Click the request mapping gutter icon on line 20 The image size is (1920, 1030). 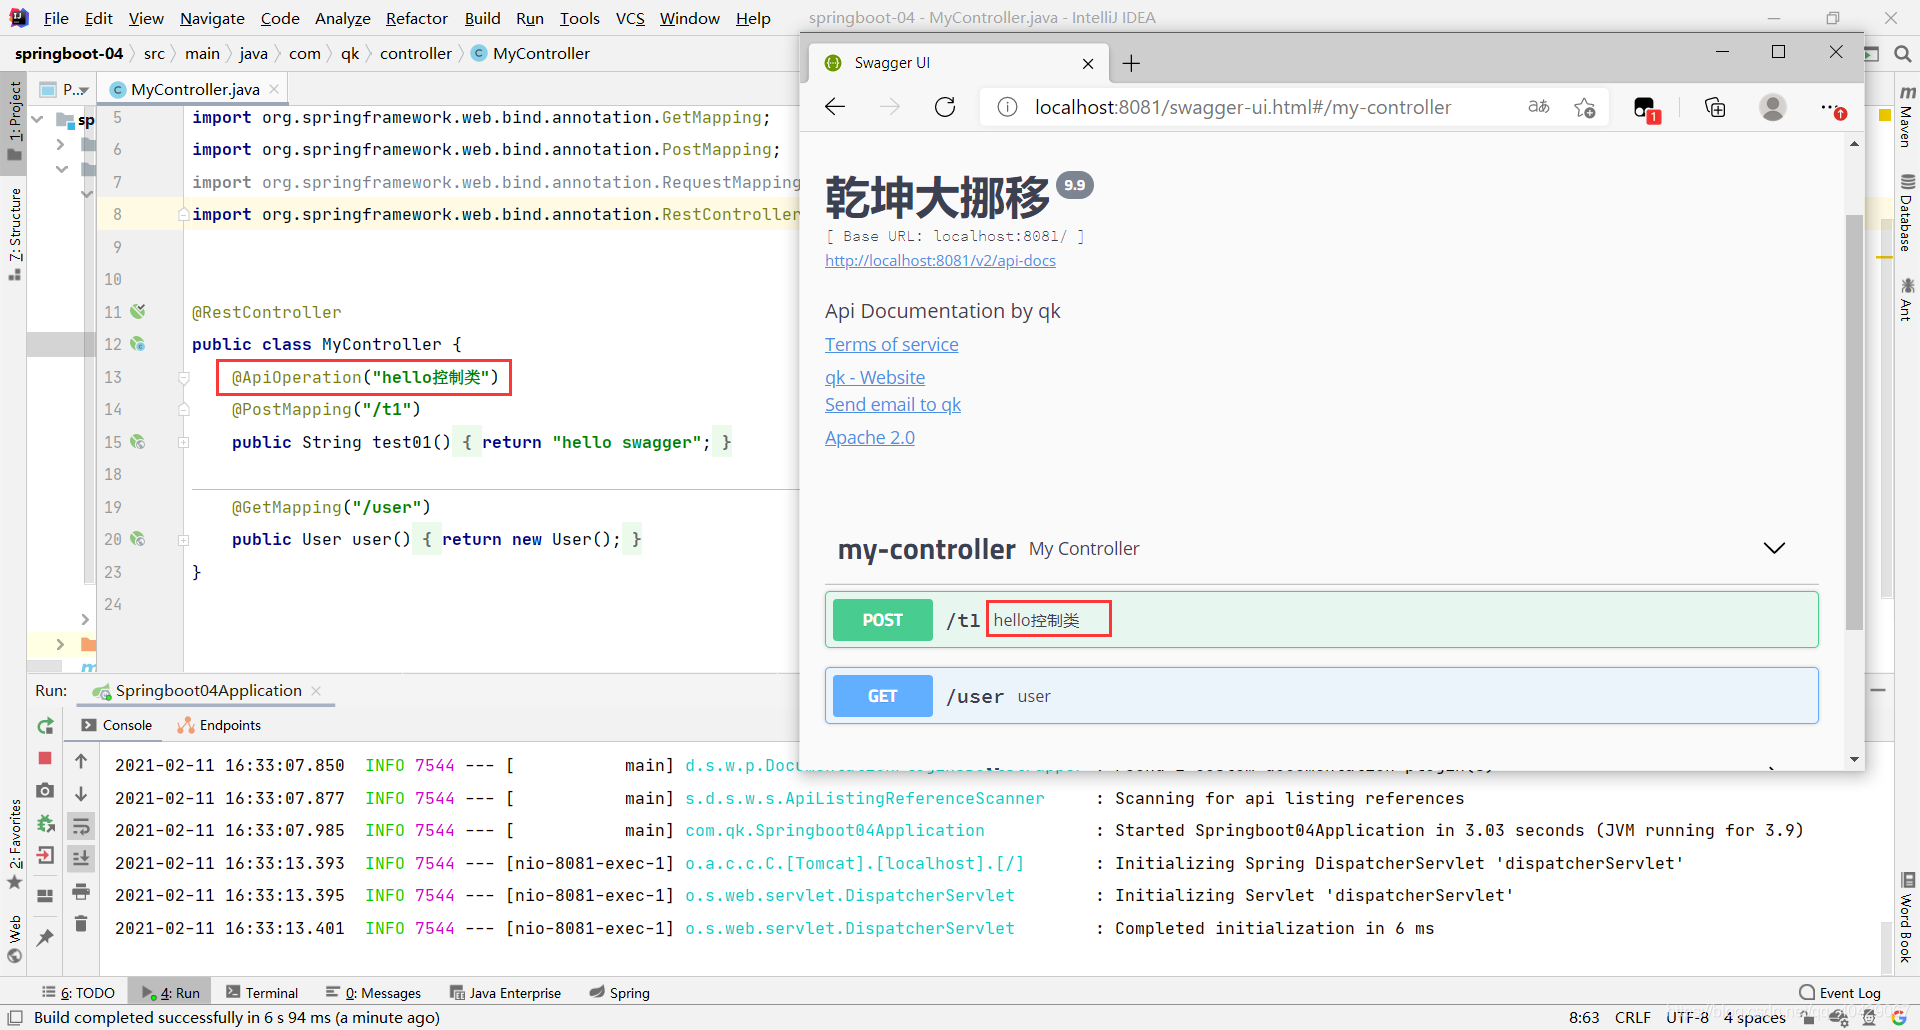138,539
